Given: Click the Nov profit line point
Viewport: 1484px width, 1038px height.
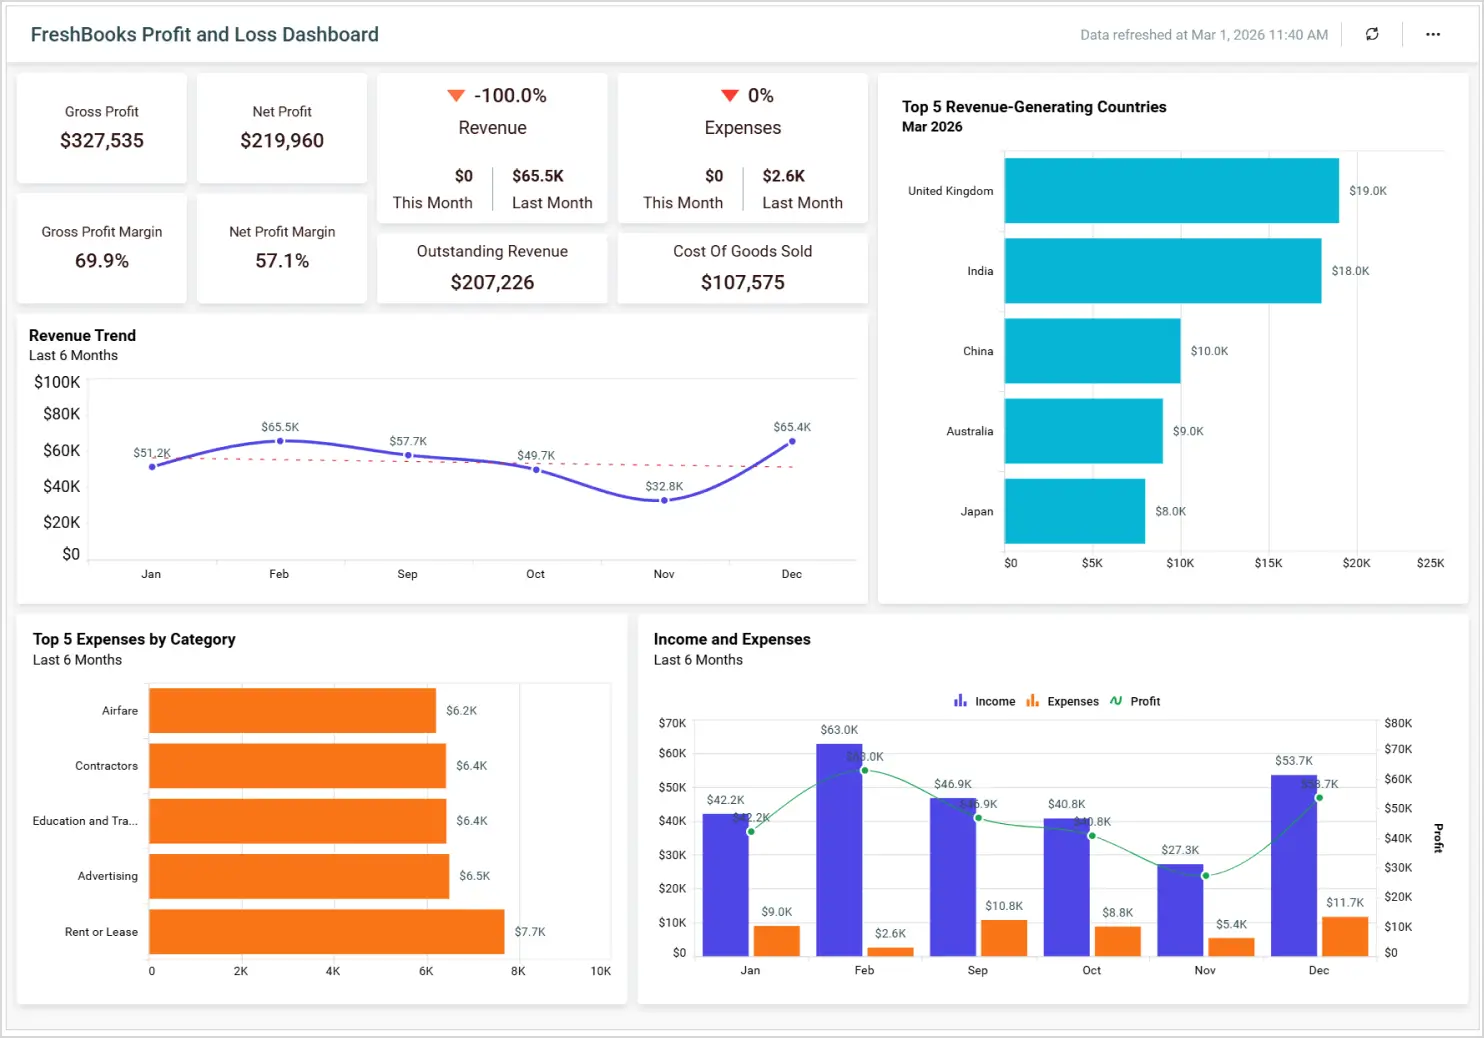Looking at the screenshot, I should 1206,876.
